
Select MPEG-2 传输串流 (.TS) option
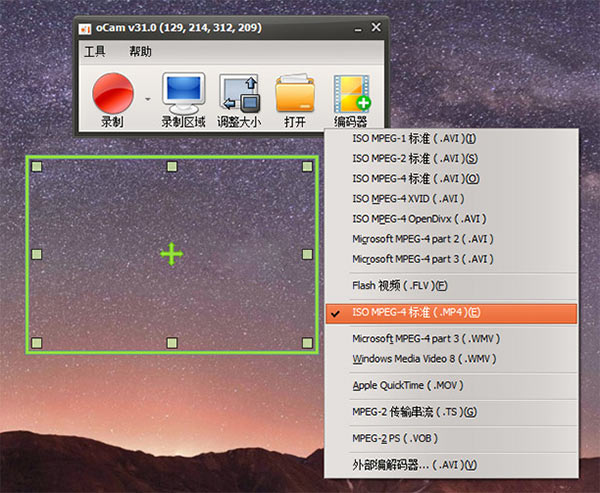452,412
